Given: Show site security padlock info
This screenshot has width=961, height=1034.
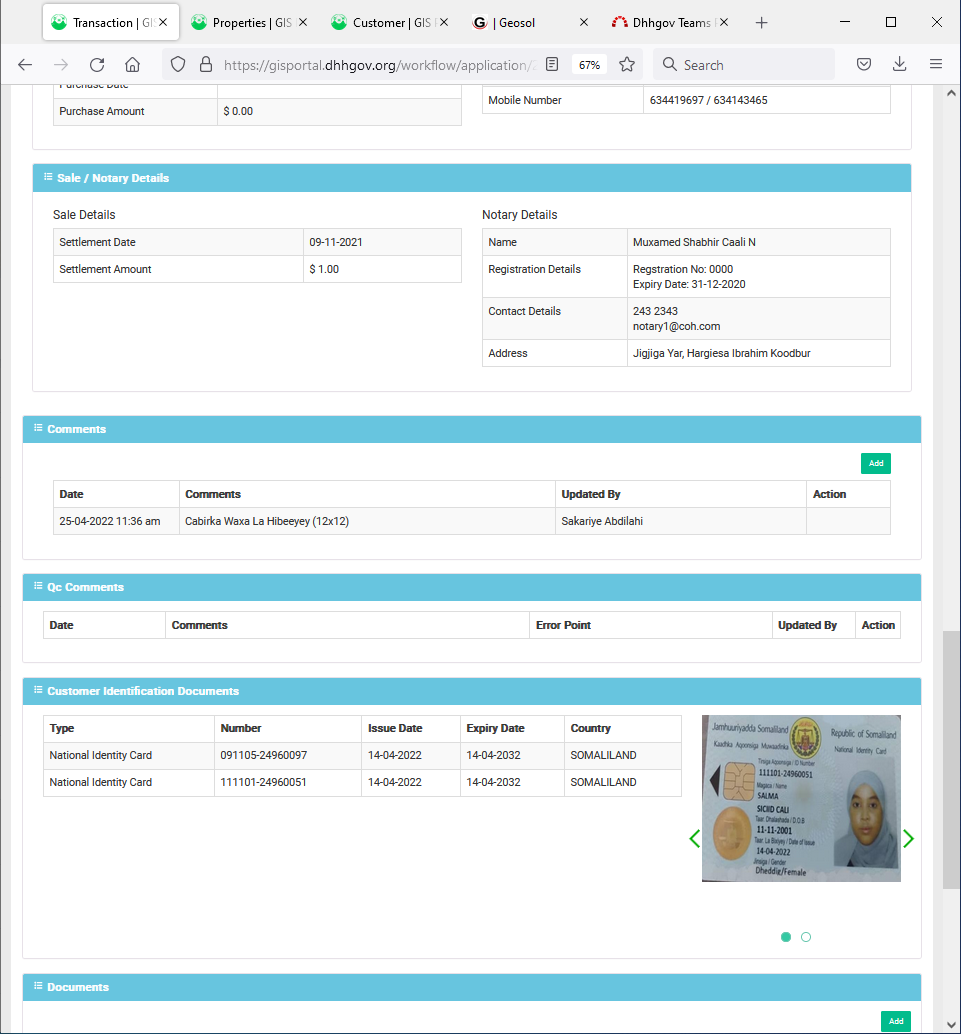Looking at the screenshot, I should coord(206,65).
